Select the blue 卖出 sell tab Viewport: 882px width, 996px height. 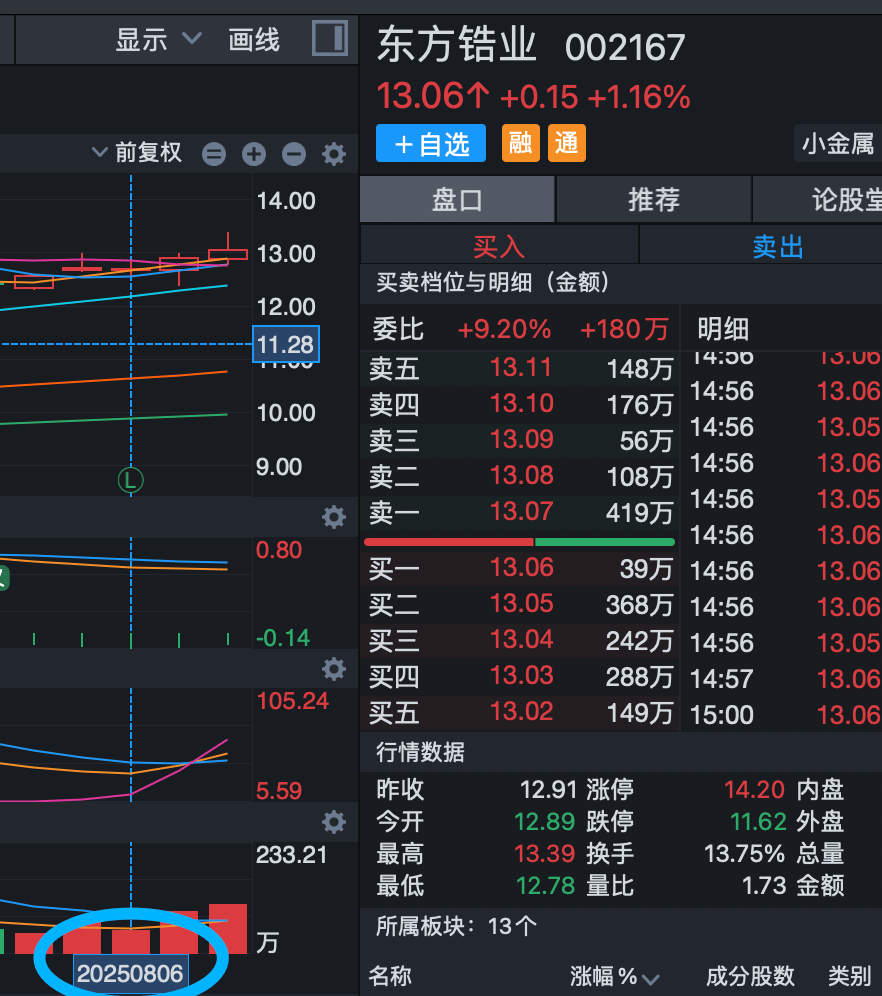point(761,246)
